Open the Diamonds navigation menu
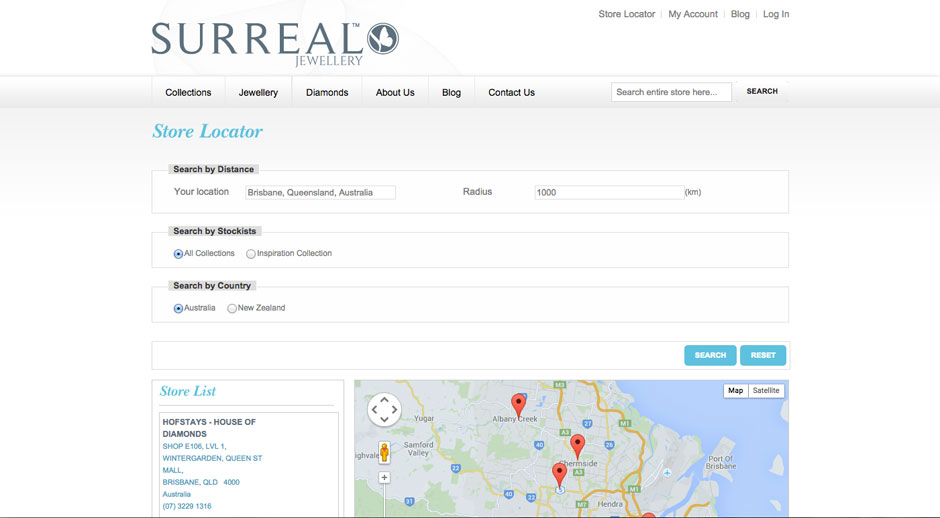 click(327, 92)
